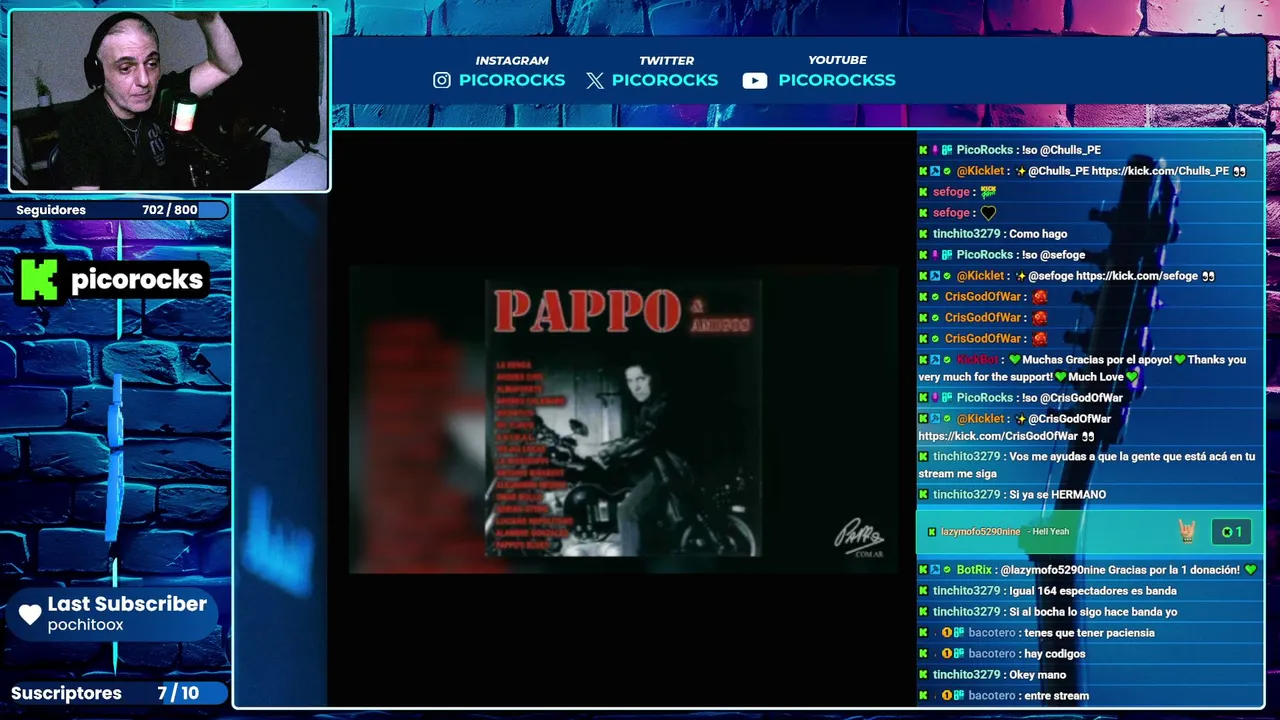The width and height of the screenshot is (1280, 720).
Task: Click the X (Twitter) logo icon
Action: [595, 81]
